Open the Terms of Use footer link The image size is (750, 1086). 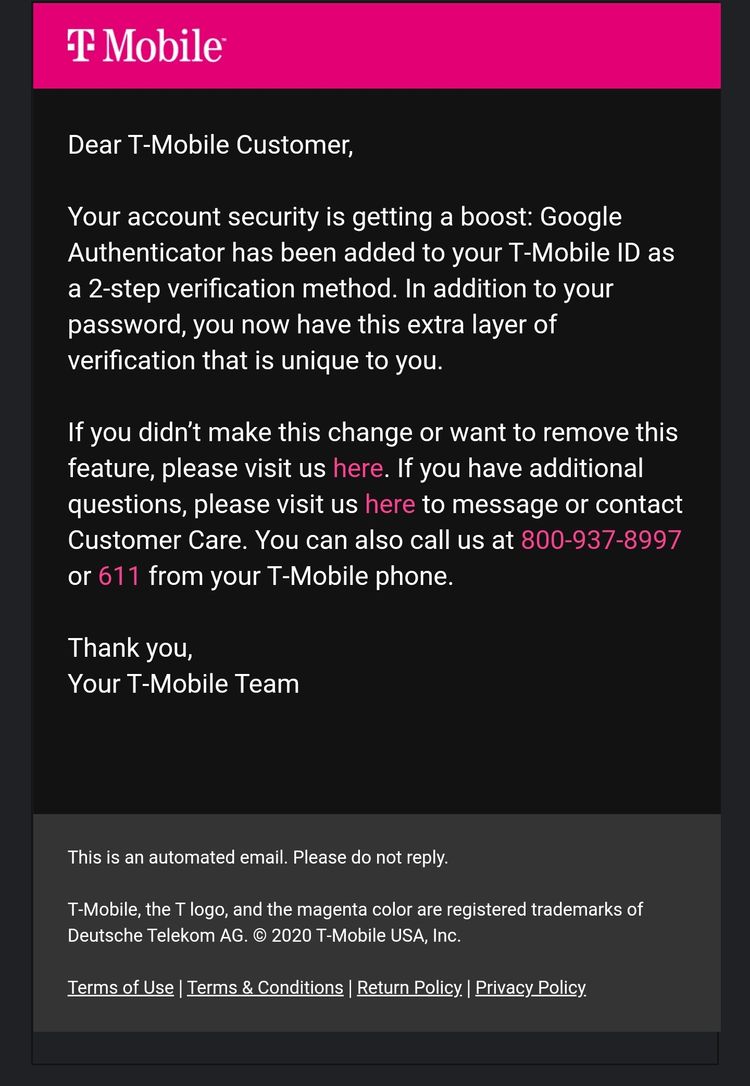[120, 988]
